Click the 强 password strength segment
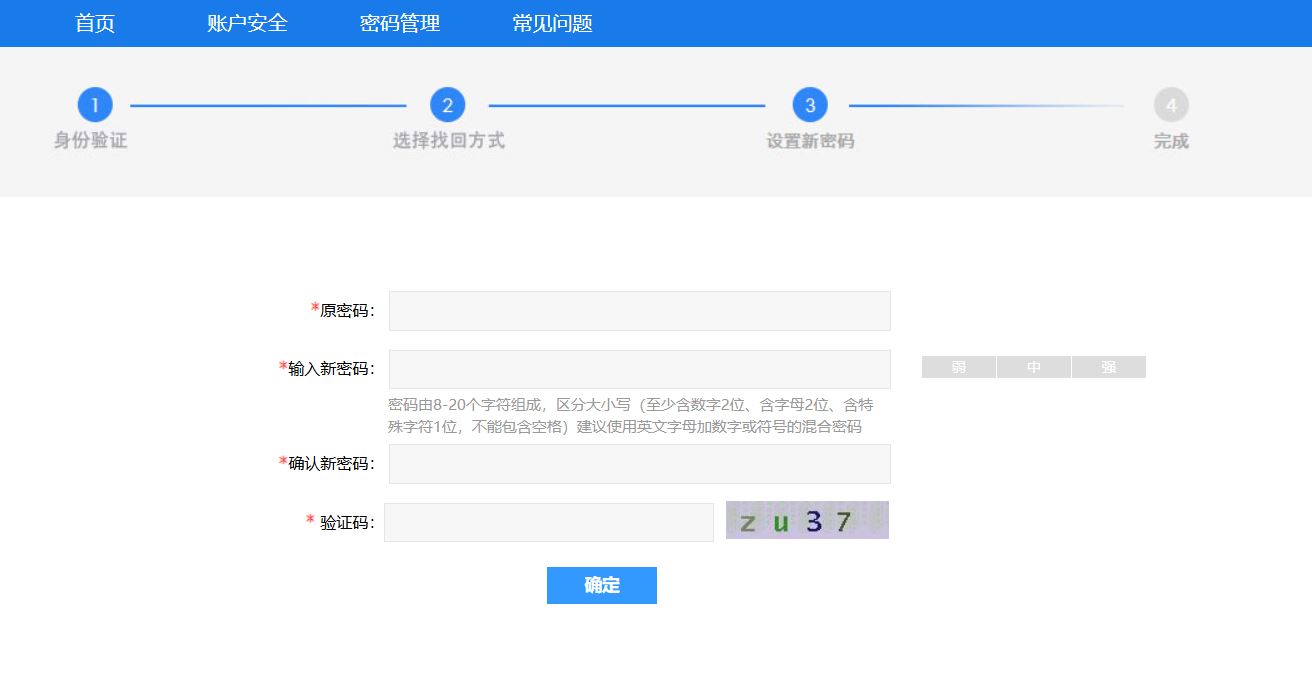This screenshot has height=695, width=1312. (x=1108, y=367)
